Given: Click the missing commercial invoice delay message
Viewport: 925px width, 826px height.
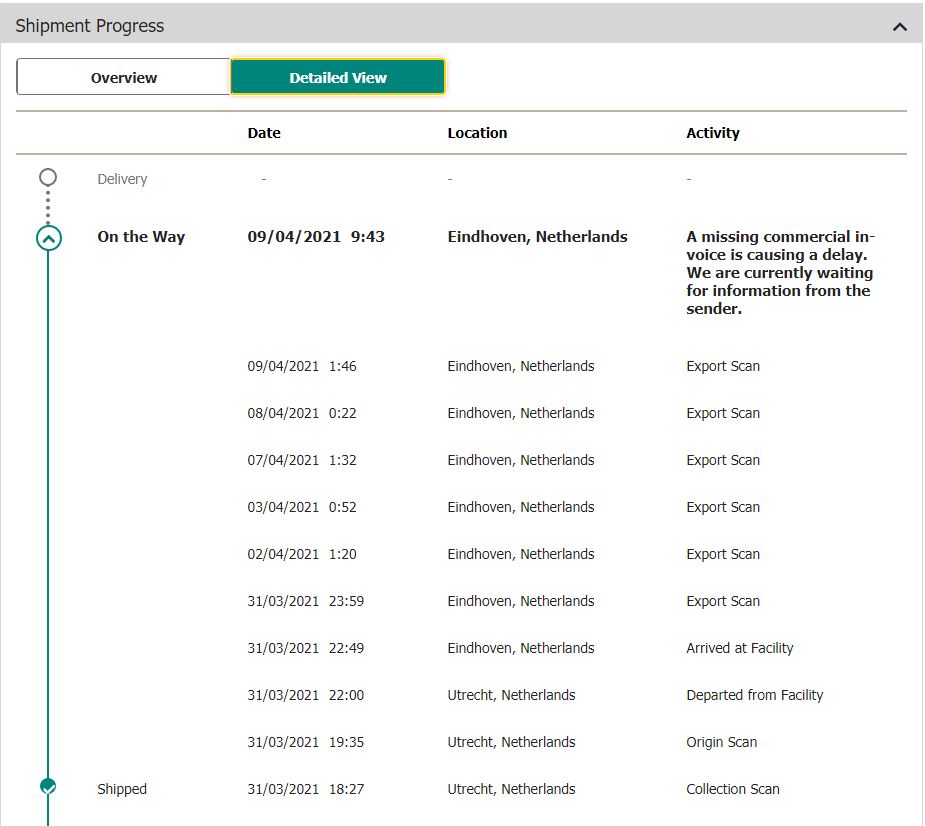Looking at the screenshot, I should pyautogui.click(x=780, y=273).
